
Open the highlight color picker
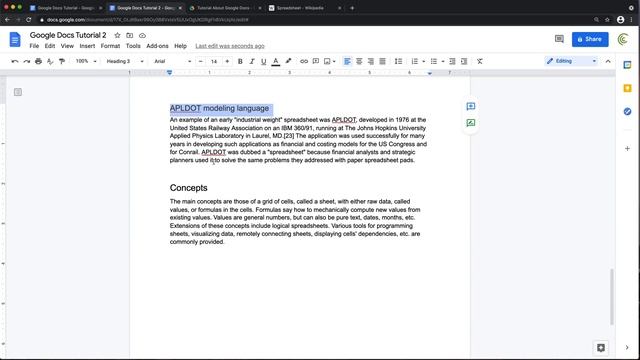[288, 61]
